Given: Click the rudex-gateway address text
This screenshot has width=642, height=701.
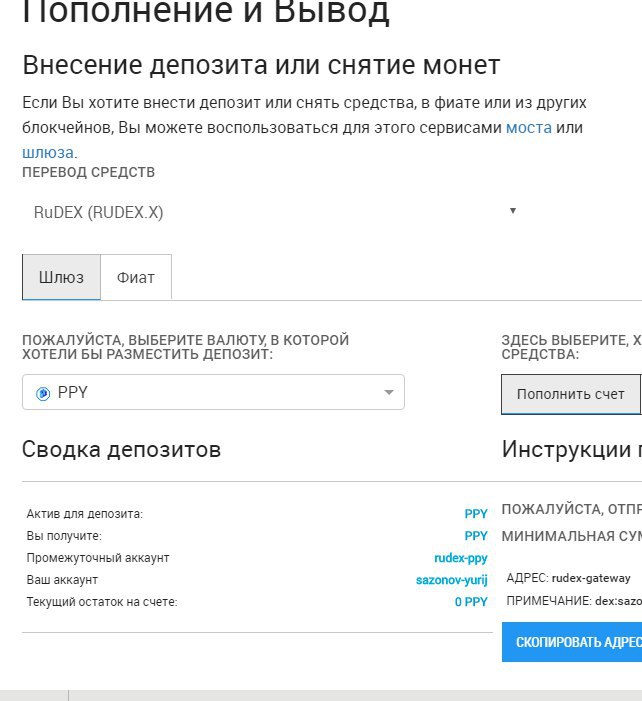Looking at the screenshot, I should [591, 578].
